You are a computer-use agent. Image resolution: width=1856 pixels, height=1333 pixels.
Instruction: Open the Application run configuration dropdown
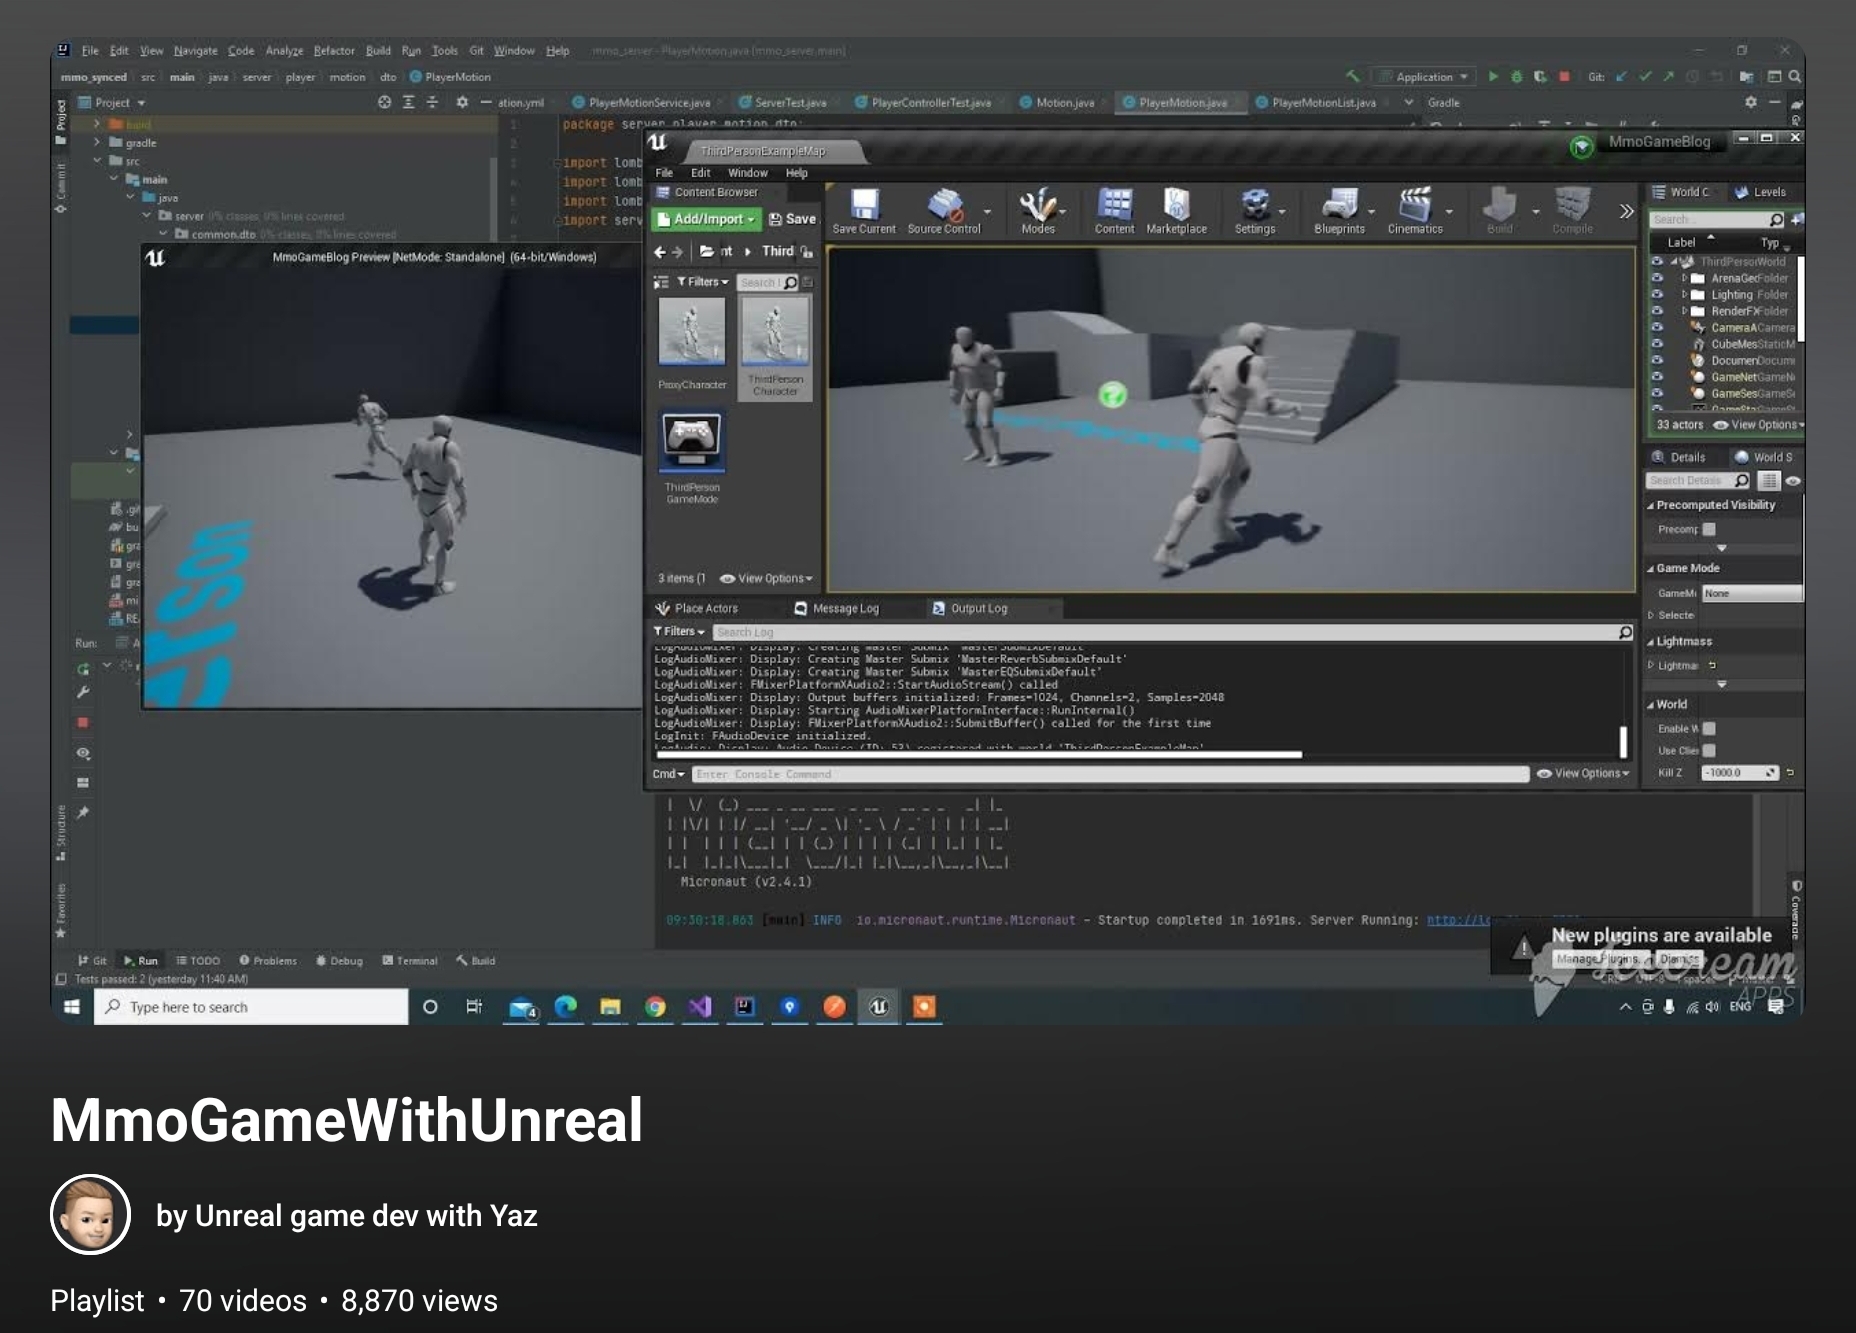pyautogui.click(x=1424, y=77)
